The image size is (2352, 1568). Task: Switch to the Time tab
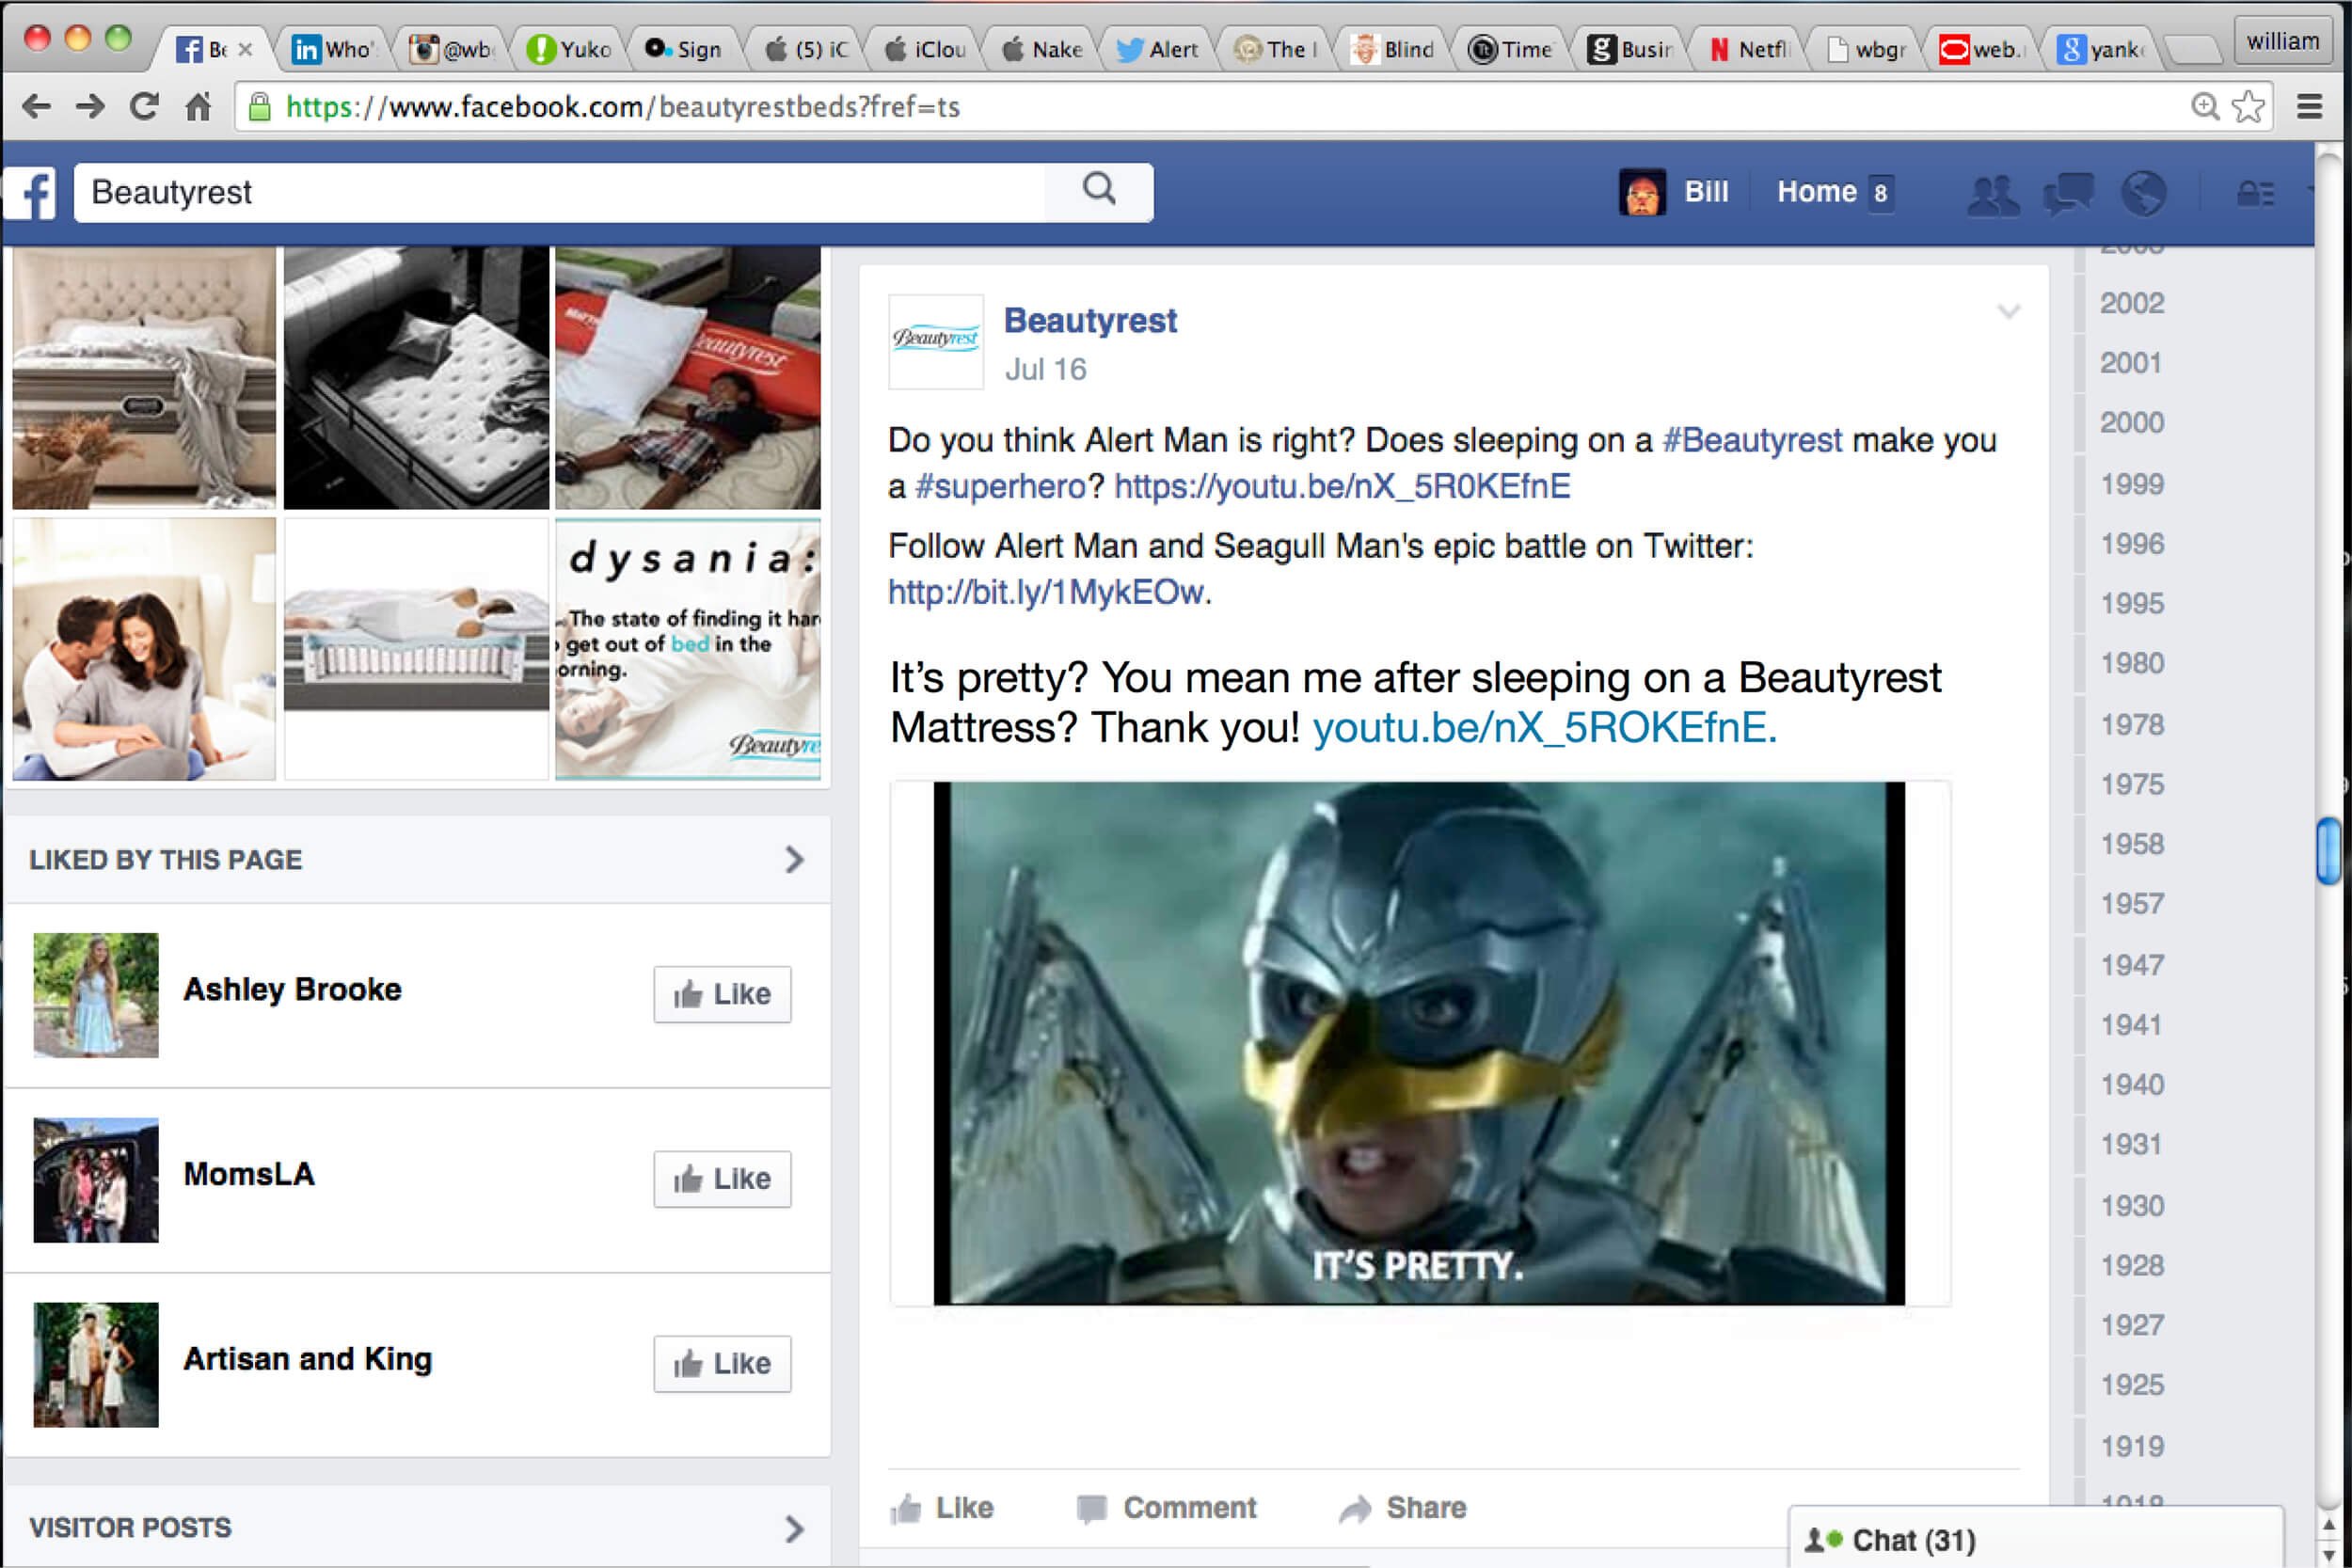point(1511,49)
